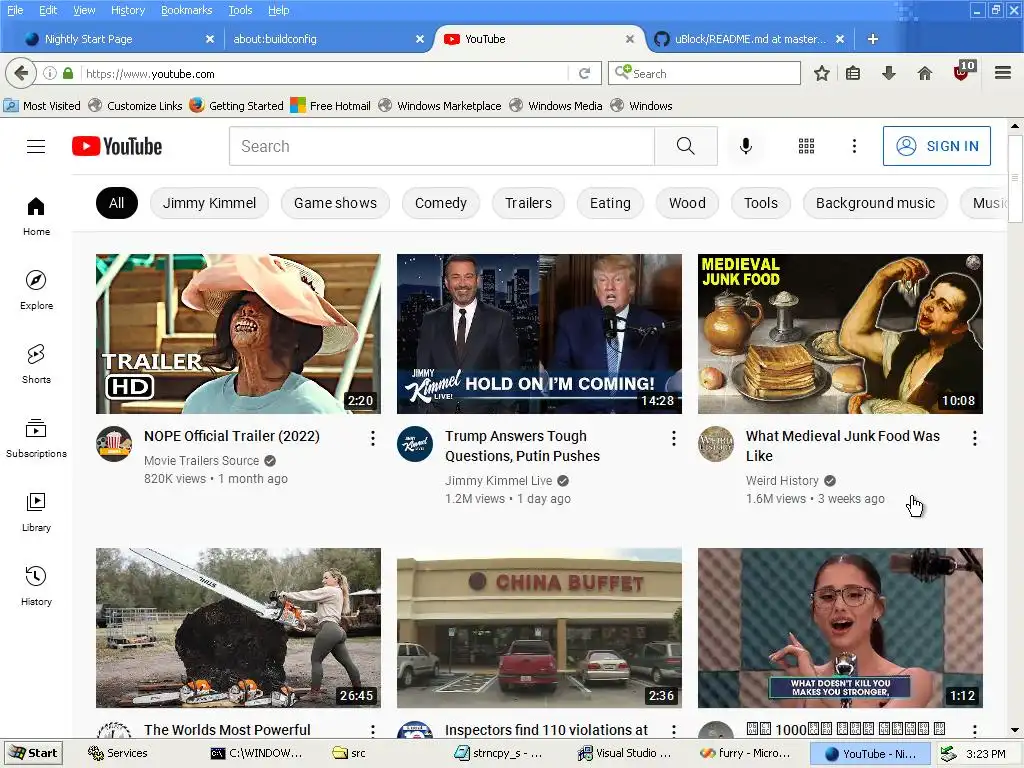Click the Windows Start button
Image resolution: width=1024 pixels, height=768 pixels.
33,753
